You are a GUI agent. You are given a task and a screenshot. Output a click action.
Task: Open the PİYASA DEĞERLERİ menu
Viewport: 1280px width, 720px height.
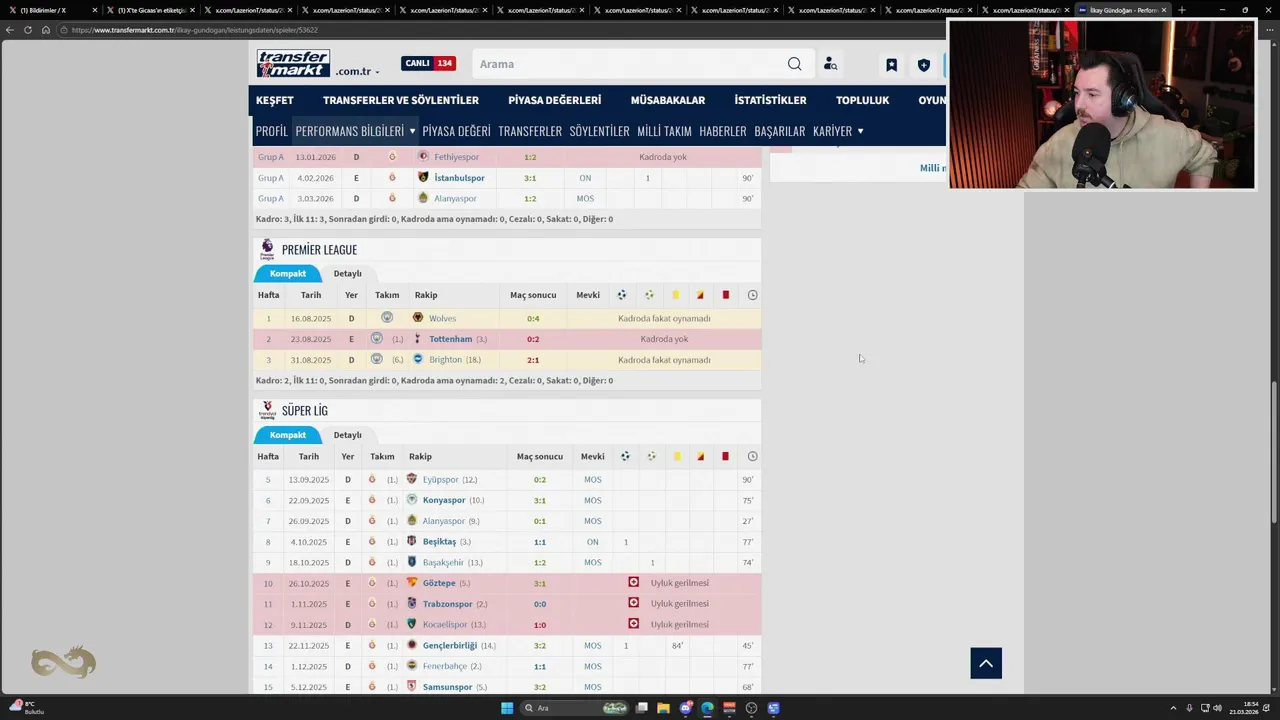click(554, 100)
